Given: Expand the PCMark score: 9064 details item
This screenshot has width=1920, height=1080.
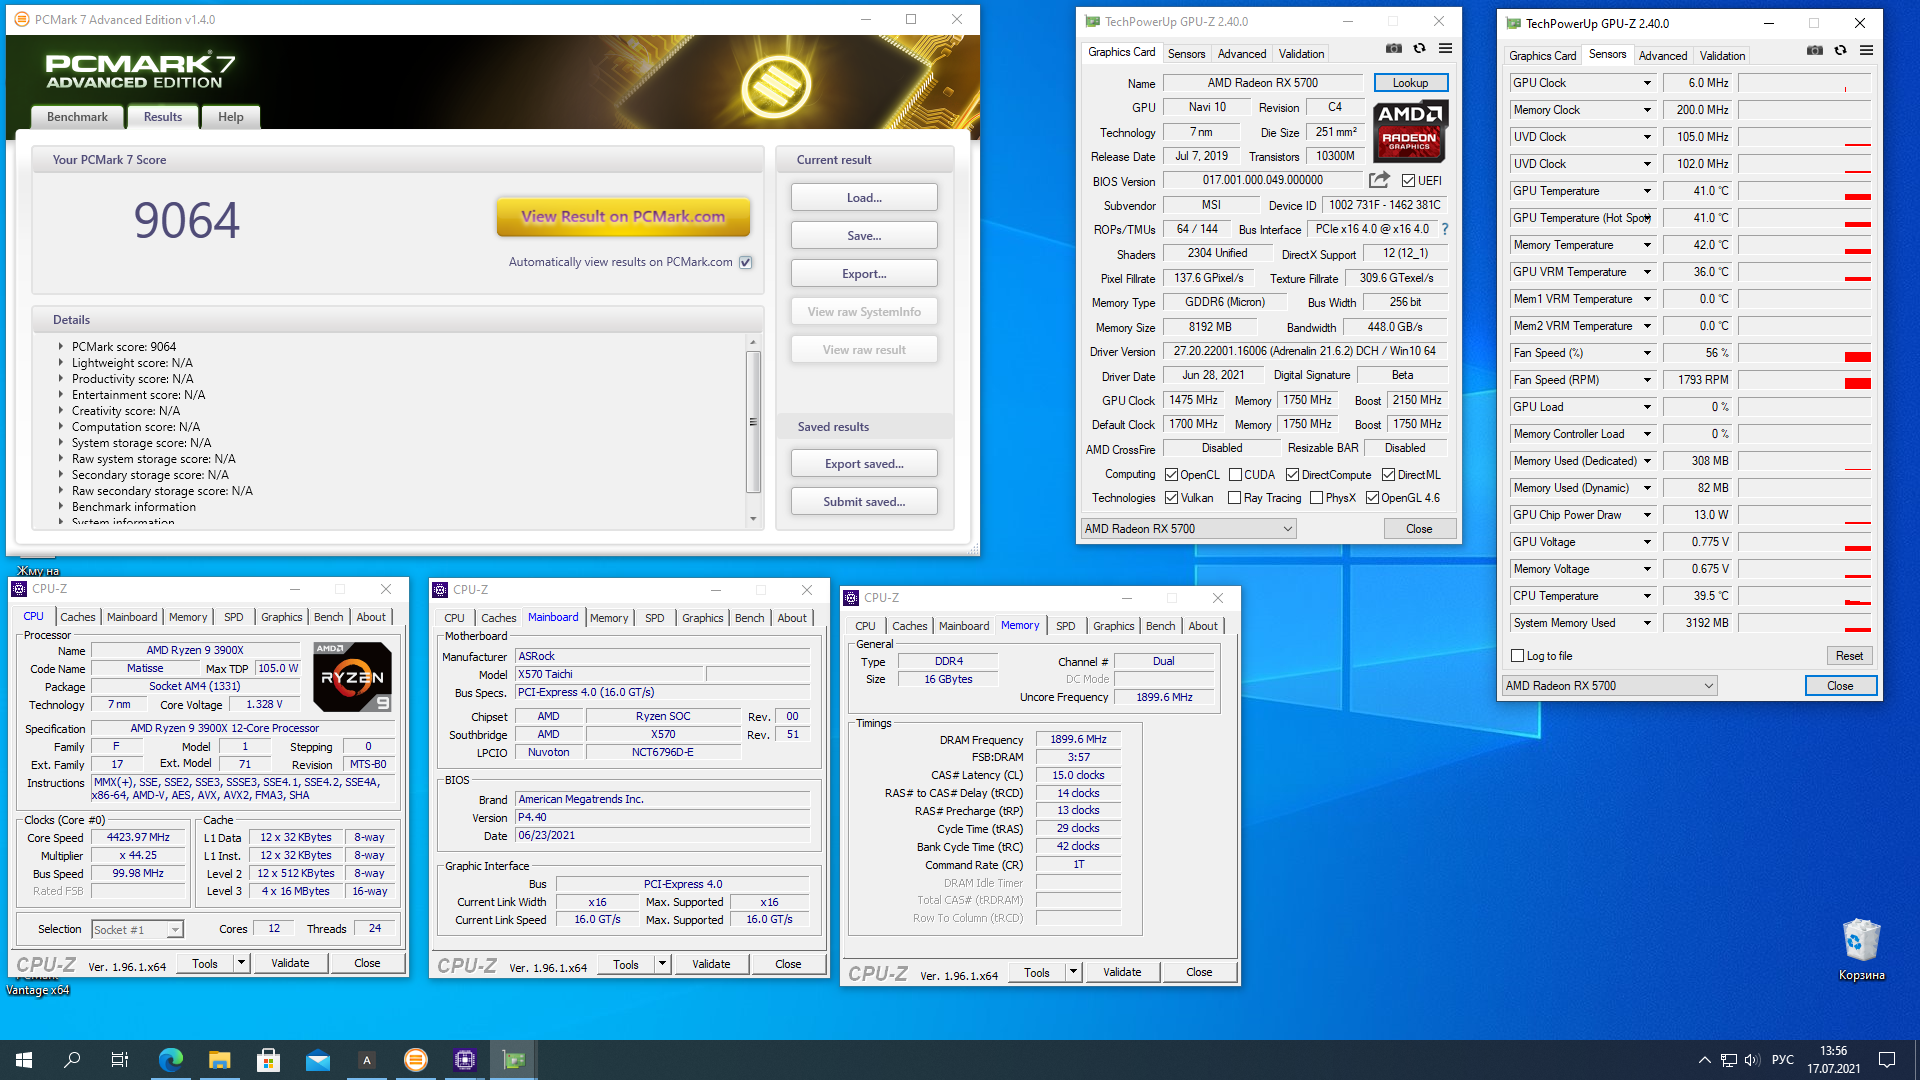Looking at the screenshot, I should (61, 347).
